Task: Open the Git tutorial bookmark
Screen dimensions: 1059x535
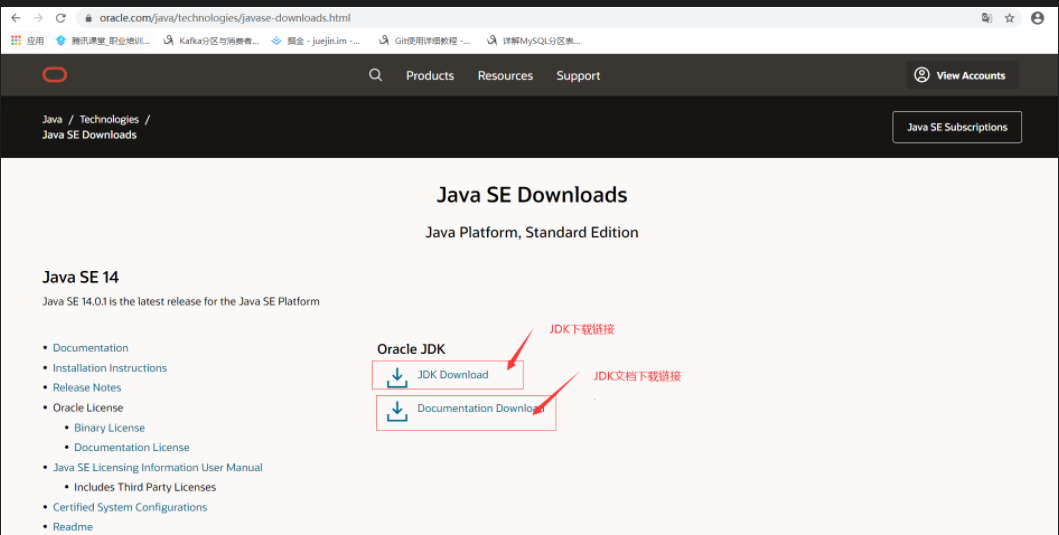Action: 425,41
